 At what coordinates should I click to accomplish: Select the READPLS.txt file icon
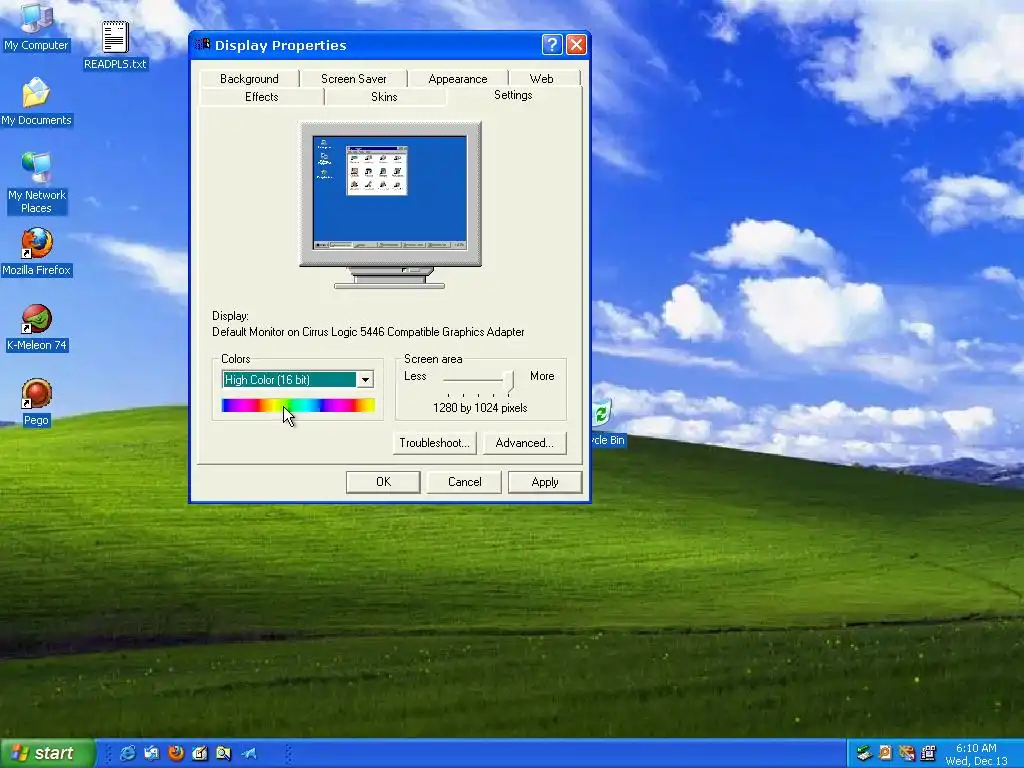(115, 44)
